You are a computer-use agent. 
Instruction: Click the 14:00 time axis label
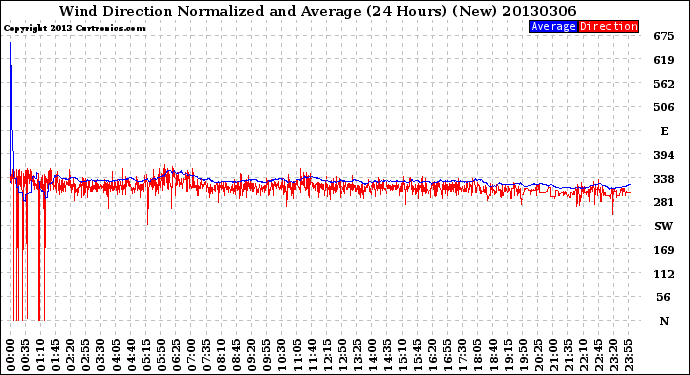[372, 355]
